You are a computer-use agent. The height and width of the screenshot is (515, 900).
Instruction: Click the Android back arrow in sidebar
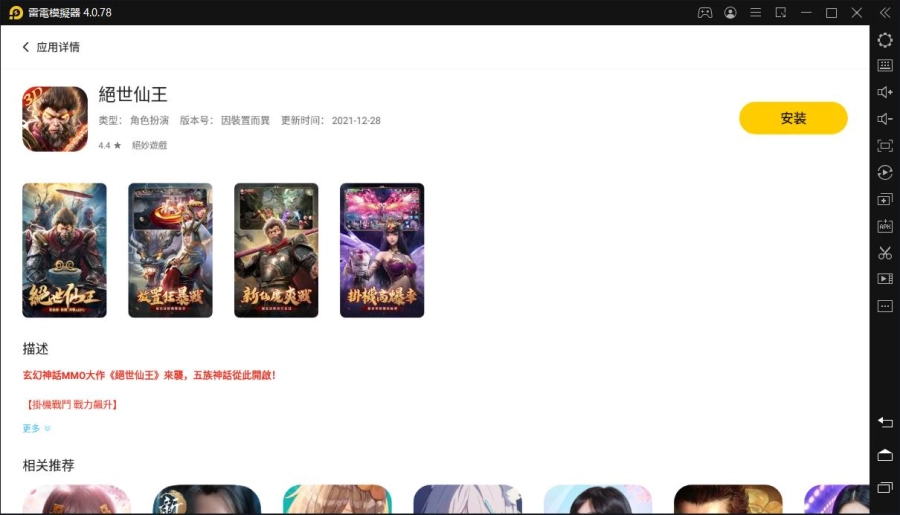(885, 423)
